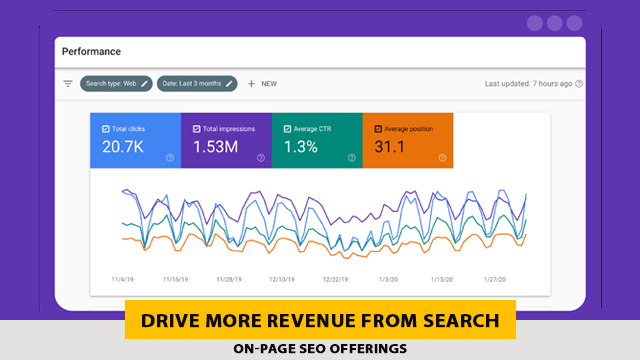Open the filter list icon
This screenshot has width=640, height=360.
coord(68,84)
